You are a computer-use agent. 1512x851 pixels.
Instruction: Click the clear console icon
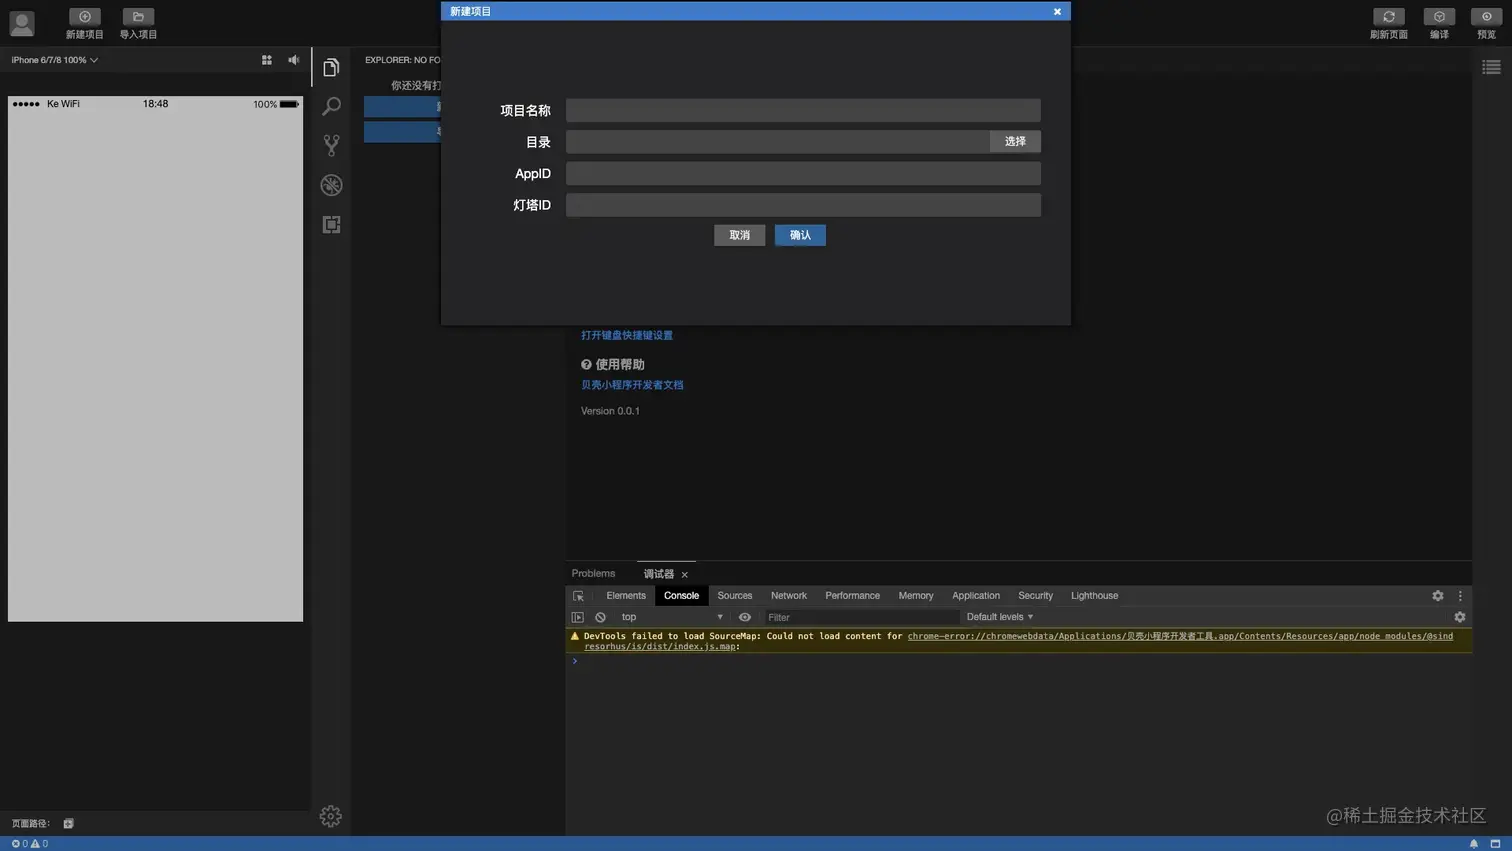[600, 617]
